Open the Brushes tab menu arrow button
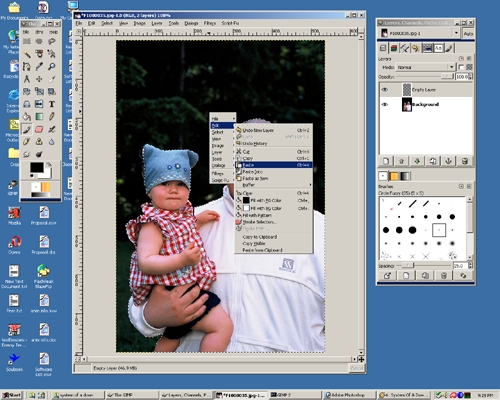This screenshot has width=500, height=400. point(462,186)
